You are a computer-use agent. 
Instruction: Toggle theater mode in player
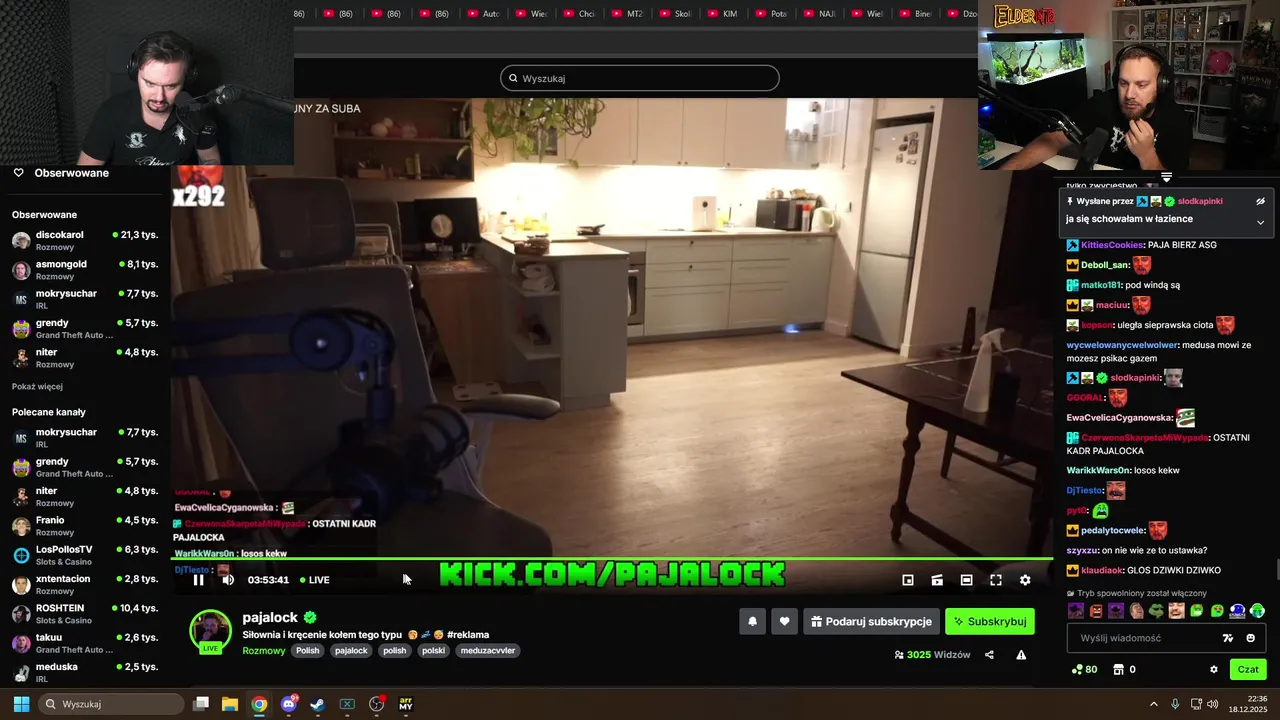pos(967,580)
